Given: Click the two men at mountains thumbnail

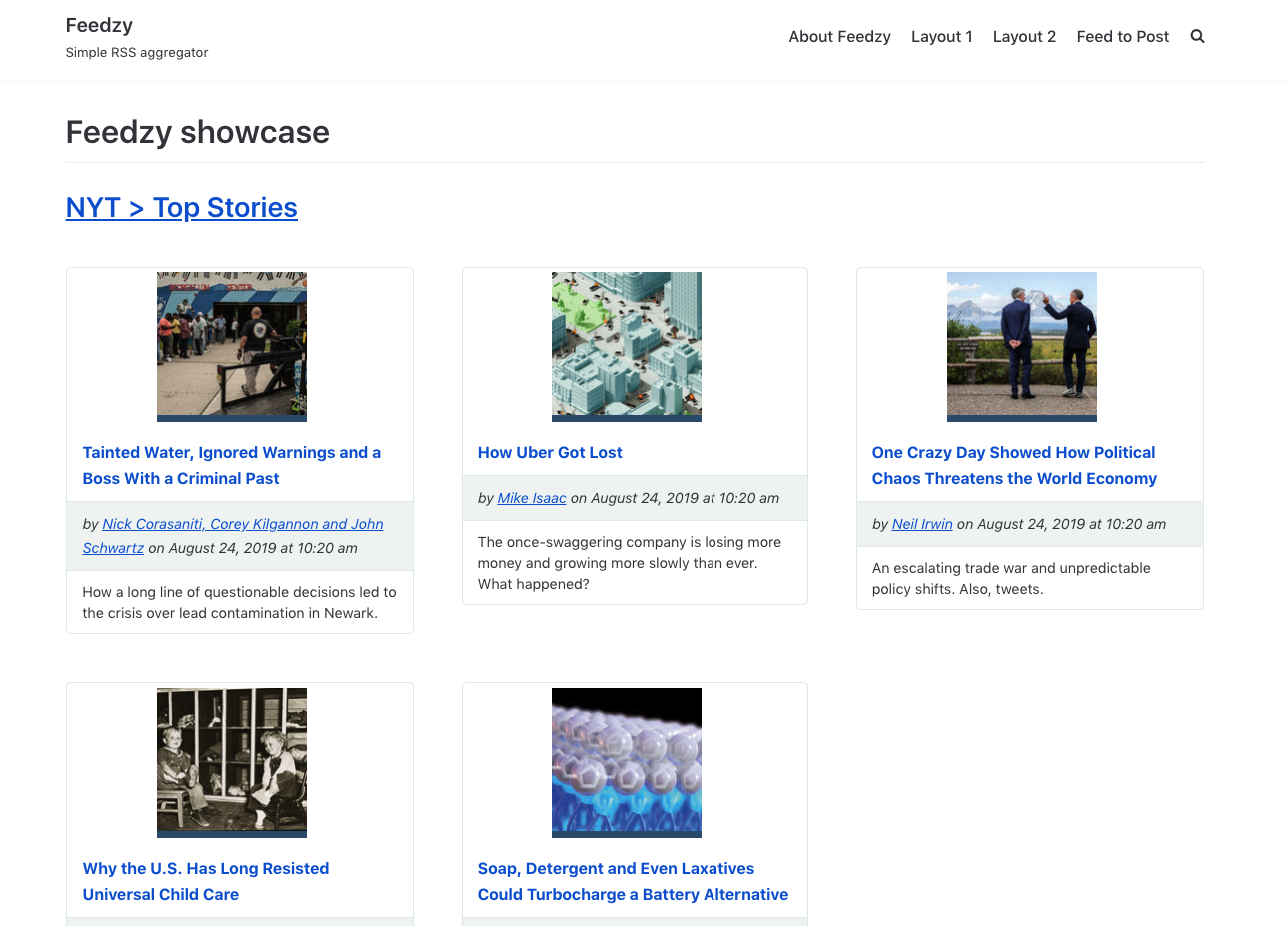Looking at the screenshot, I should pyautogui.click(x=1022, y=346).
